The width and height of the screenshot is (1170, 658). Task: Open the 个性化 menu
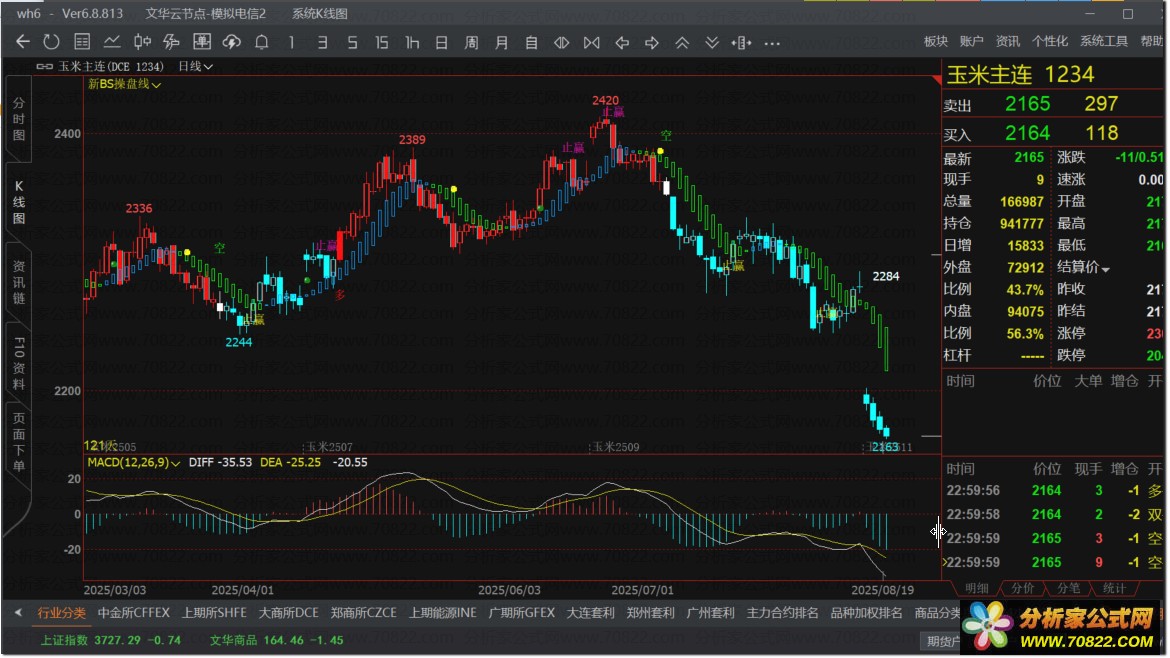click(x=1050, y=41)
